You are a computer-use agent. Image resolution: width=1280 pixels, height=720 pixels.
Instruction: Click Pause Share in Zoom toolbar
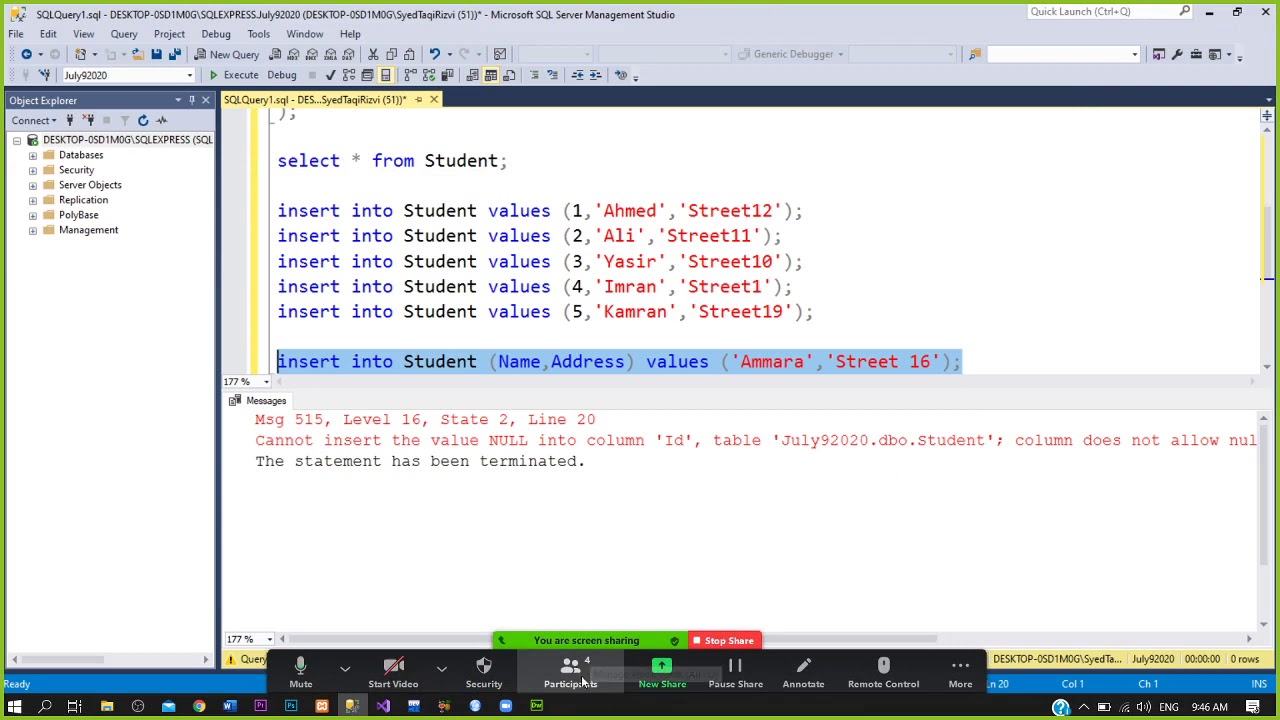[735, 672]
